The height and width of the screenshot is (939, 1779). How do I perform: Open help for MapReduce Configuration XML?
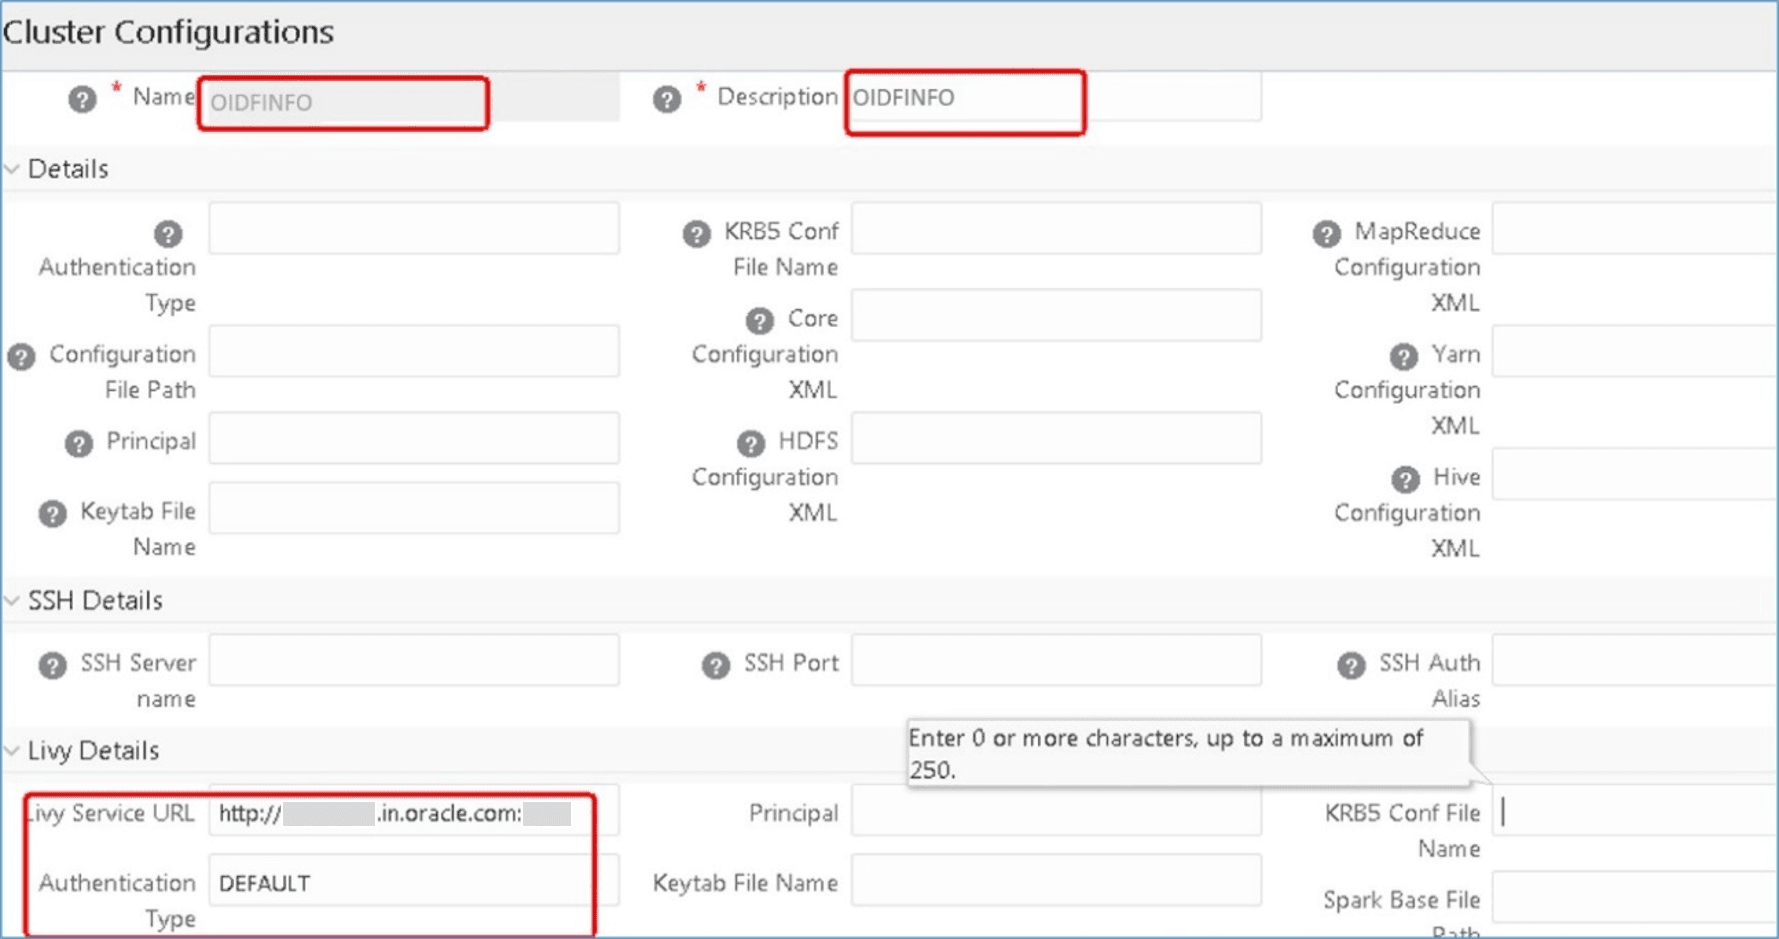pyautogui.click(x=1327, y=233)
